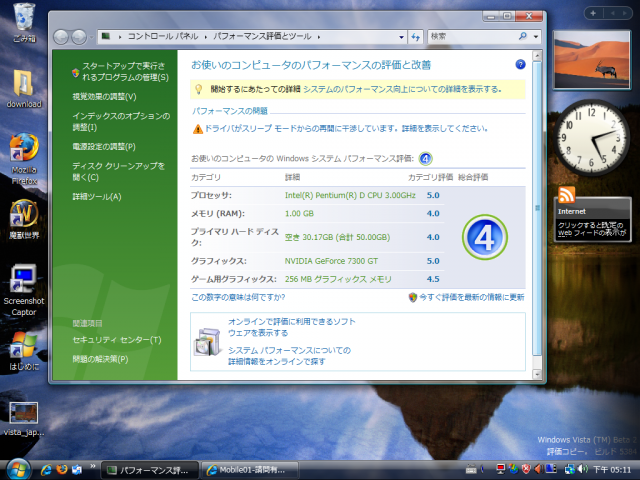Click the taskbar clock 下午 05:11
Screen dimensions: 640x480
612,470
